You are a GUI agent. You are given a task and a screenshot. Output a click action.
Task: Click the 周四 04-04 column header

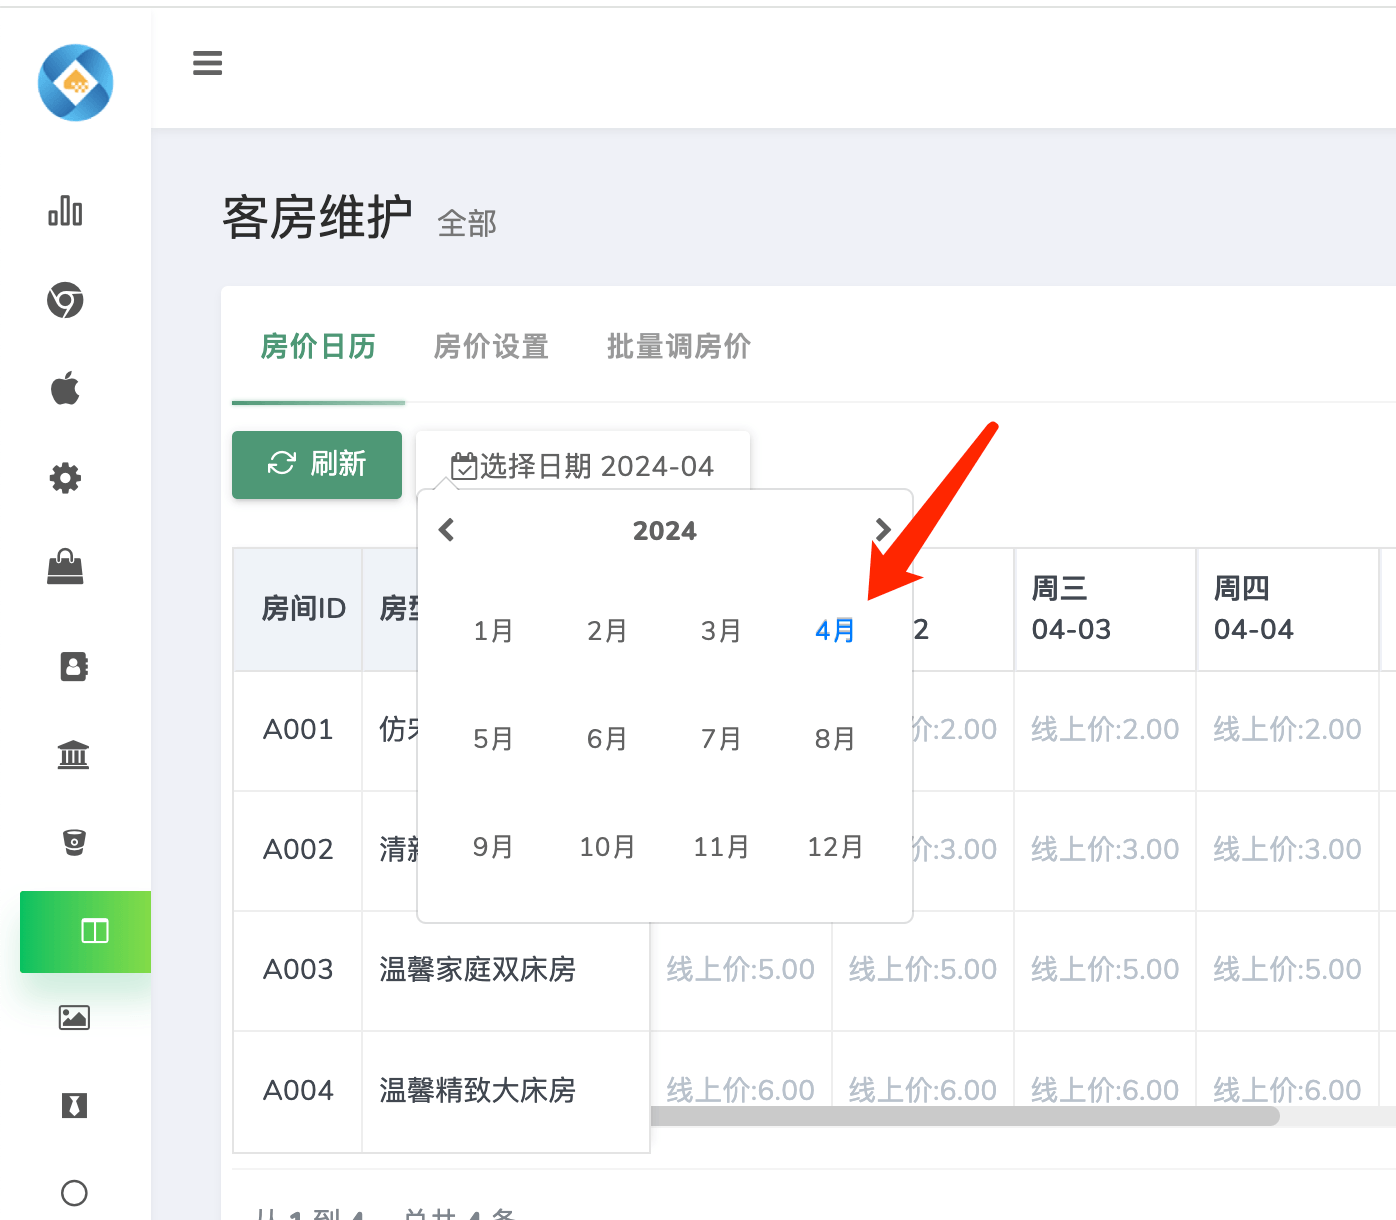(x=1287, y=609)
